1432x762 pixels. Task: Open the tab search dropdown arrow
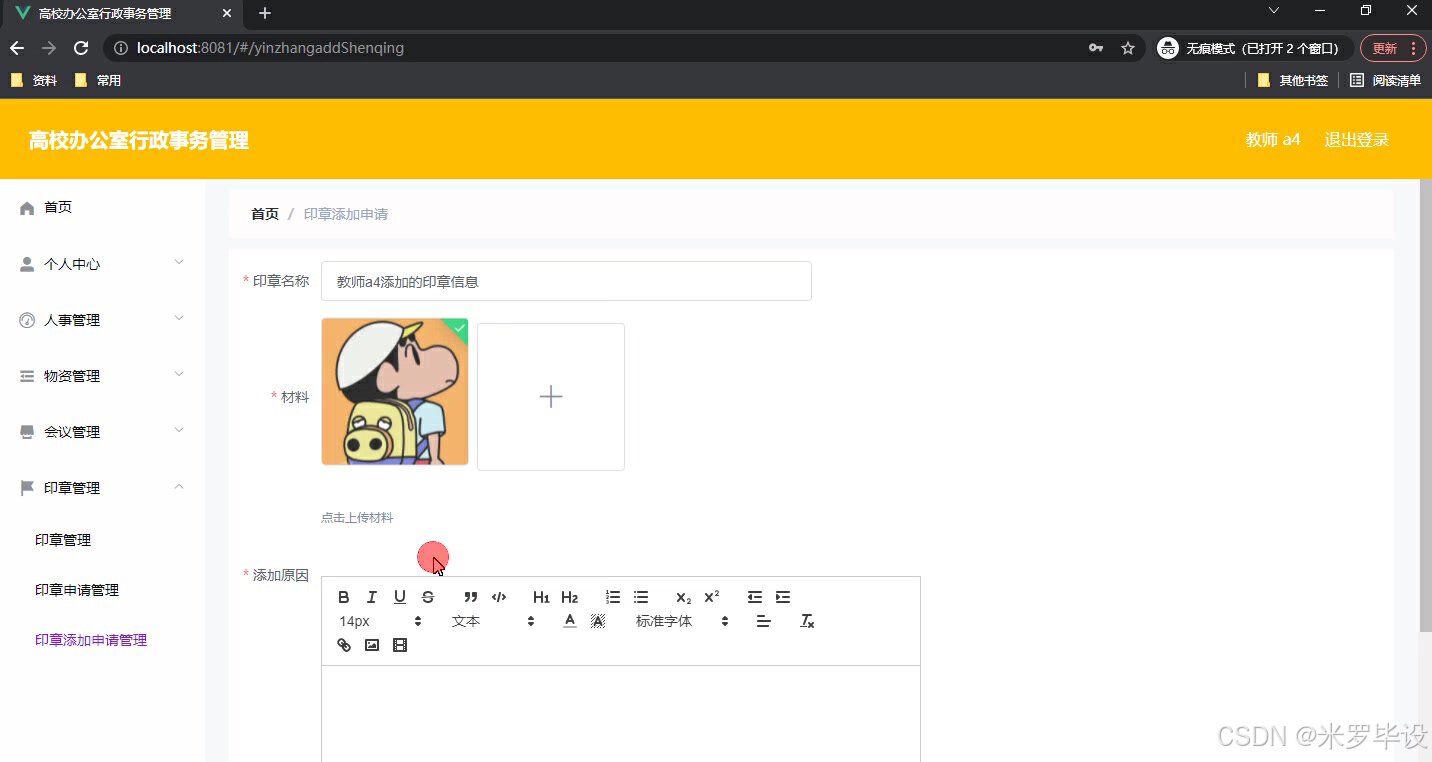1274,10
